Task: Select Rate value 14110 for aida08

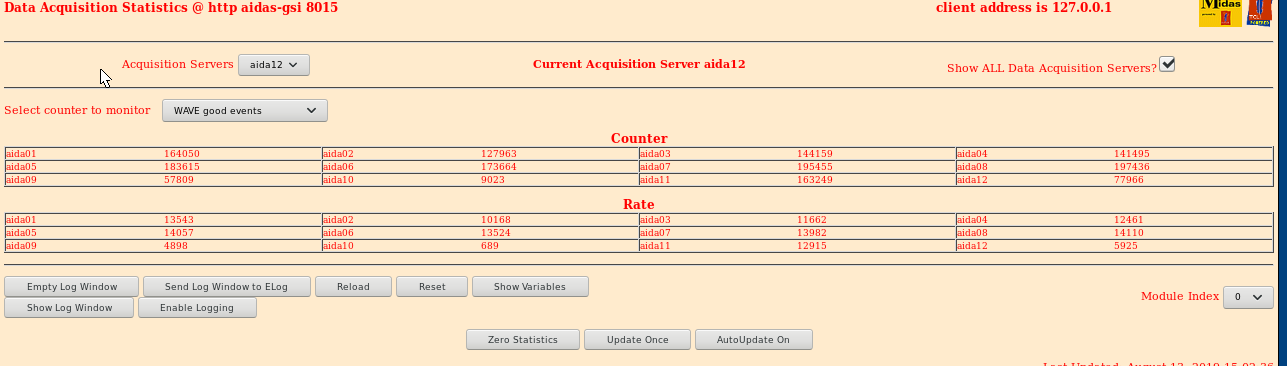Action: click(x=1129, y=233)
